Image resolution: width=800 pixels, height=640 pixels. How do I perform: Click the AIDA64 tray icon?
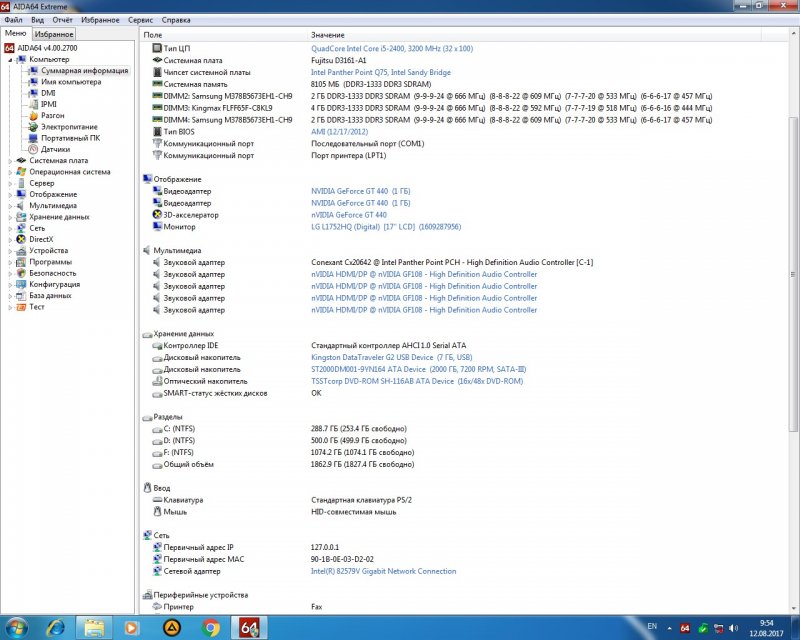coord(684,628)
